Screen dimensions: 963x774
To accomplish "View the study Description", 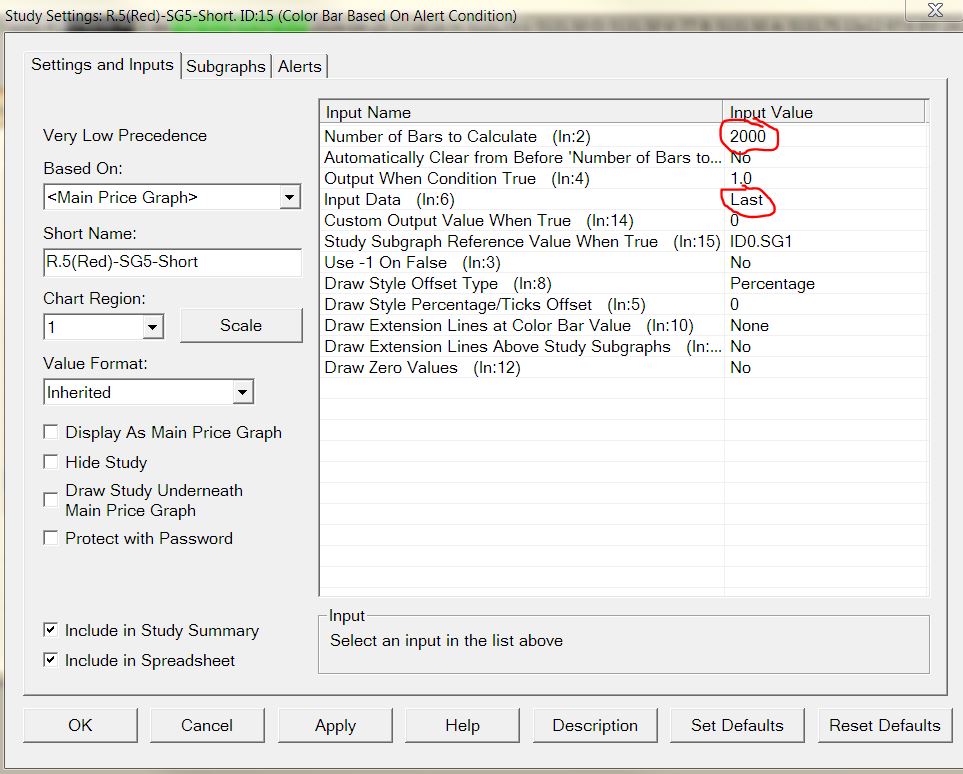I will coord(595,725).
